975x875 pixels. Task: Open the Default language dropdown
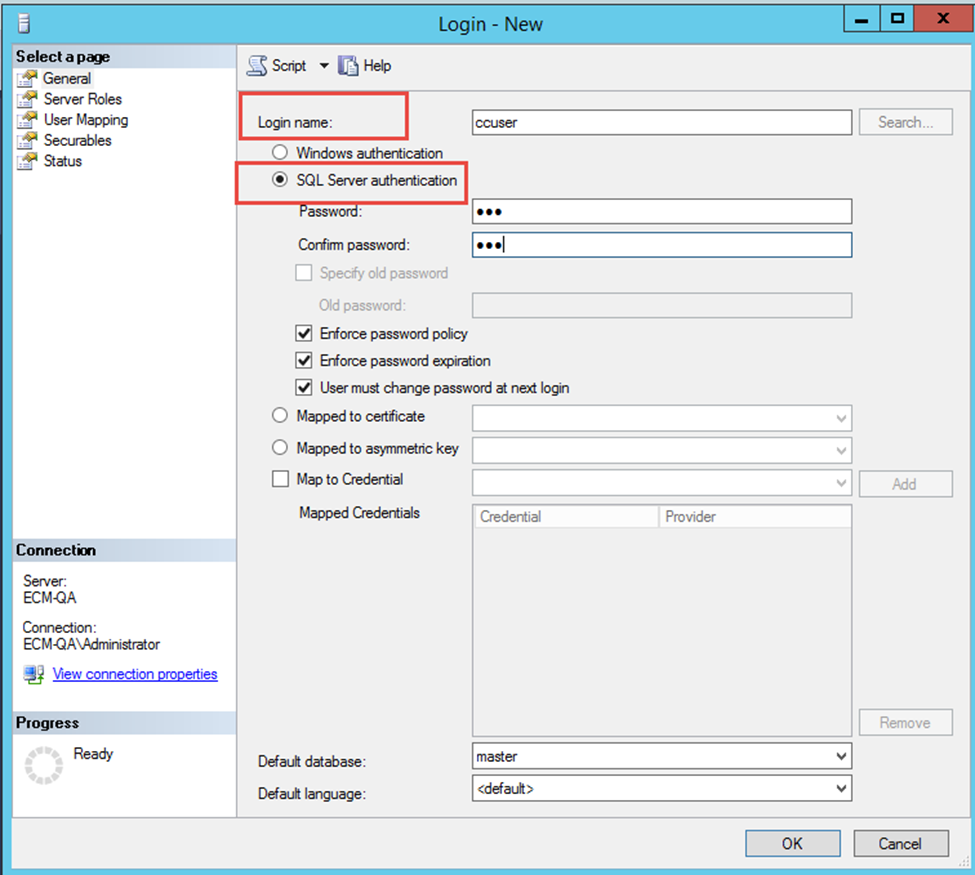point(841,789)
